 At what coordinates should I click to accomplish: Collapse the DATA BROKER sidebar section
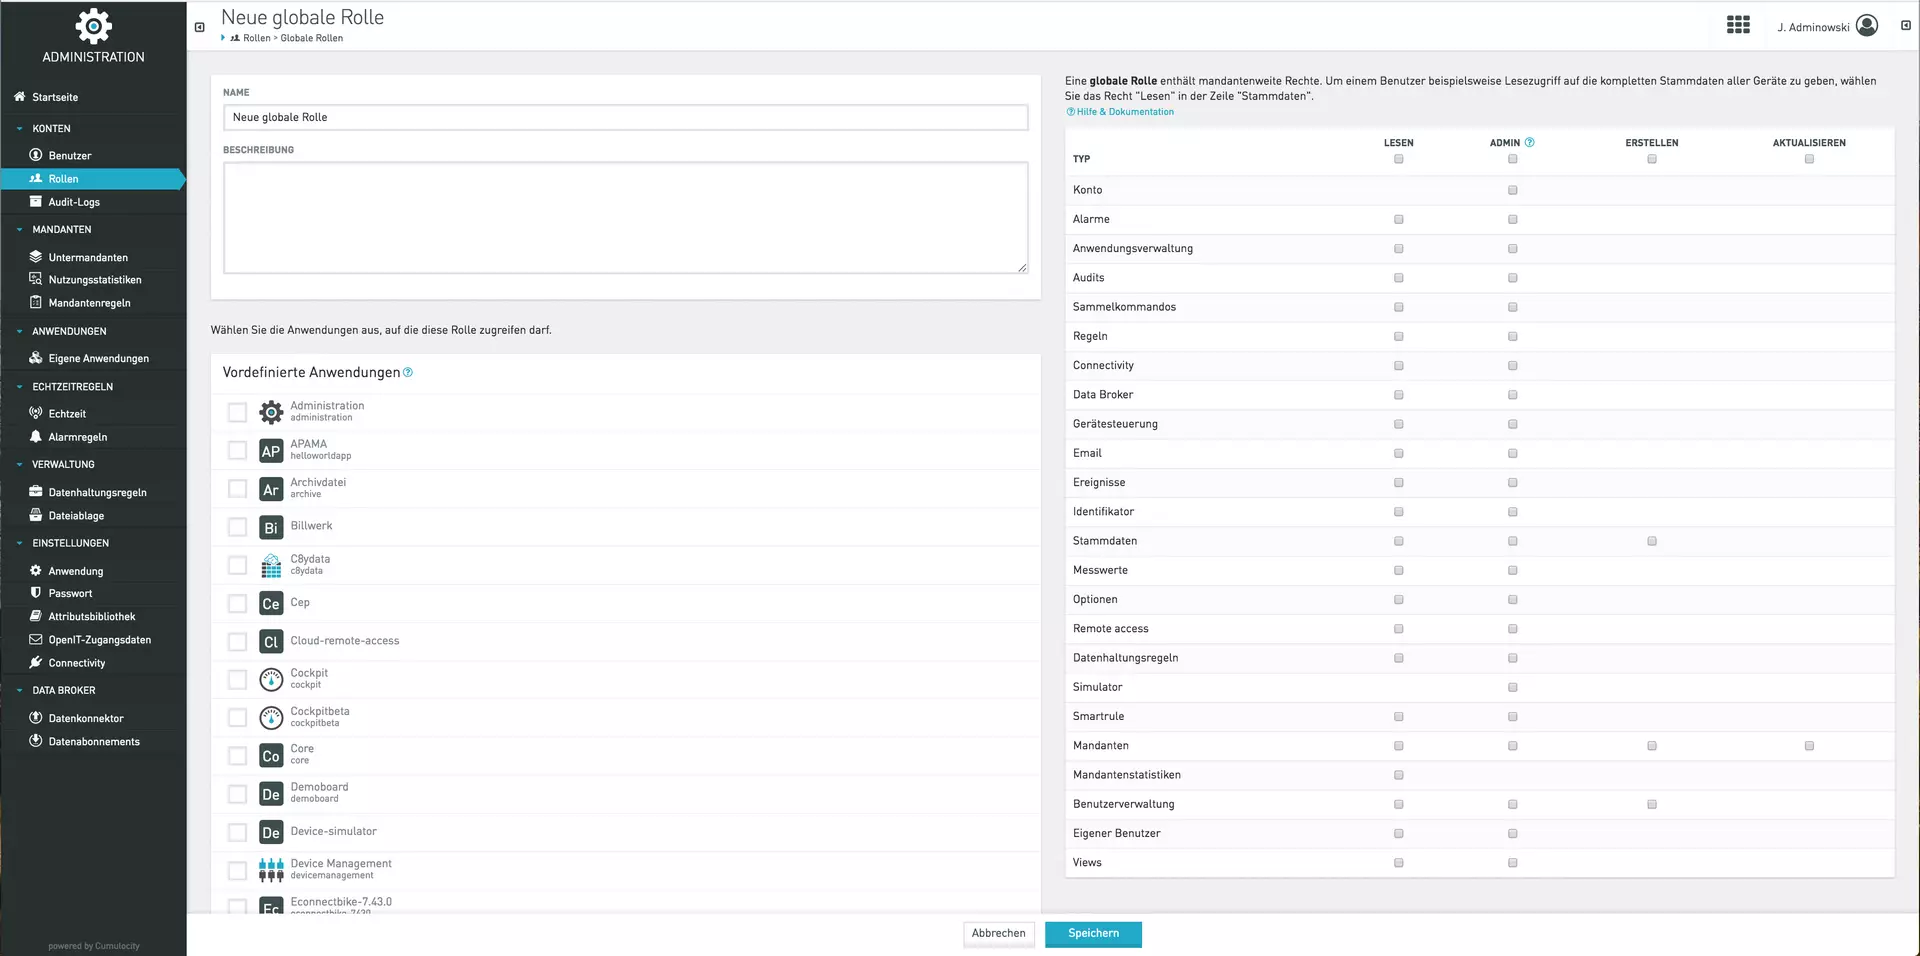point(20,690)
